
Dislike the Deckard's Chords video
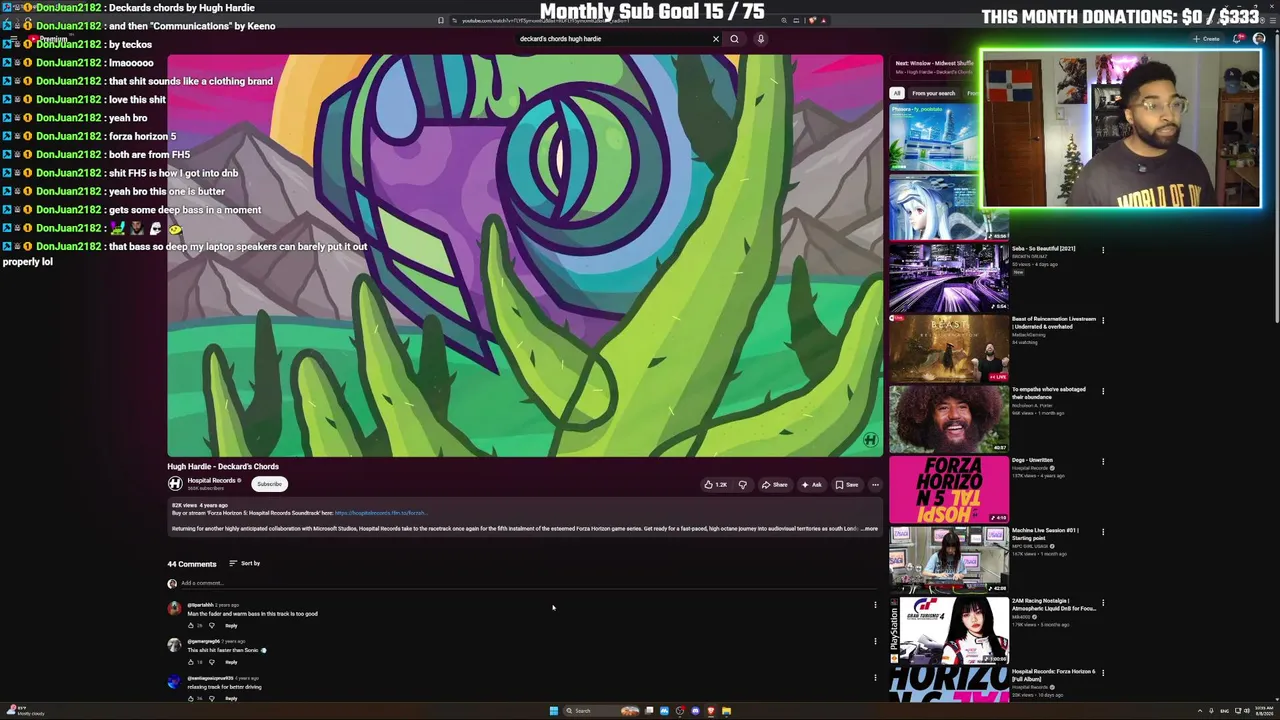pyautogui.click(x=742, y=485)
